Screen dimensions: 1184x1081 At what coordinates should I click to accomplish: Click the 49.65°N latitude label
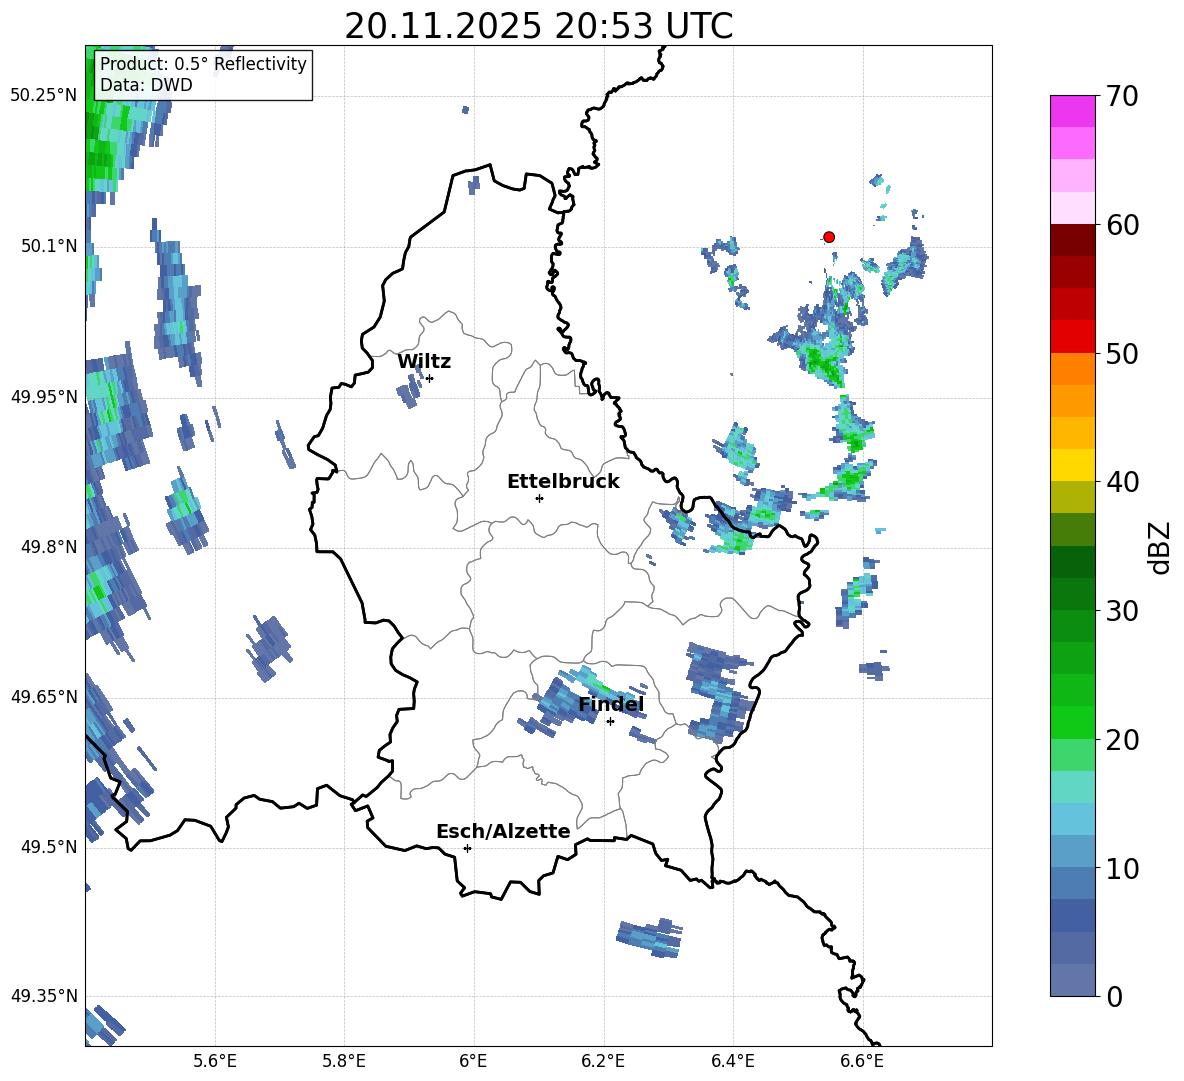click(x=45, y=696)
